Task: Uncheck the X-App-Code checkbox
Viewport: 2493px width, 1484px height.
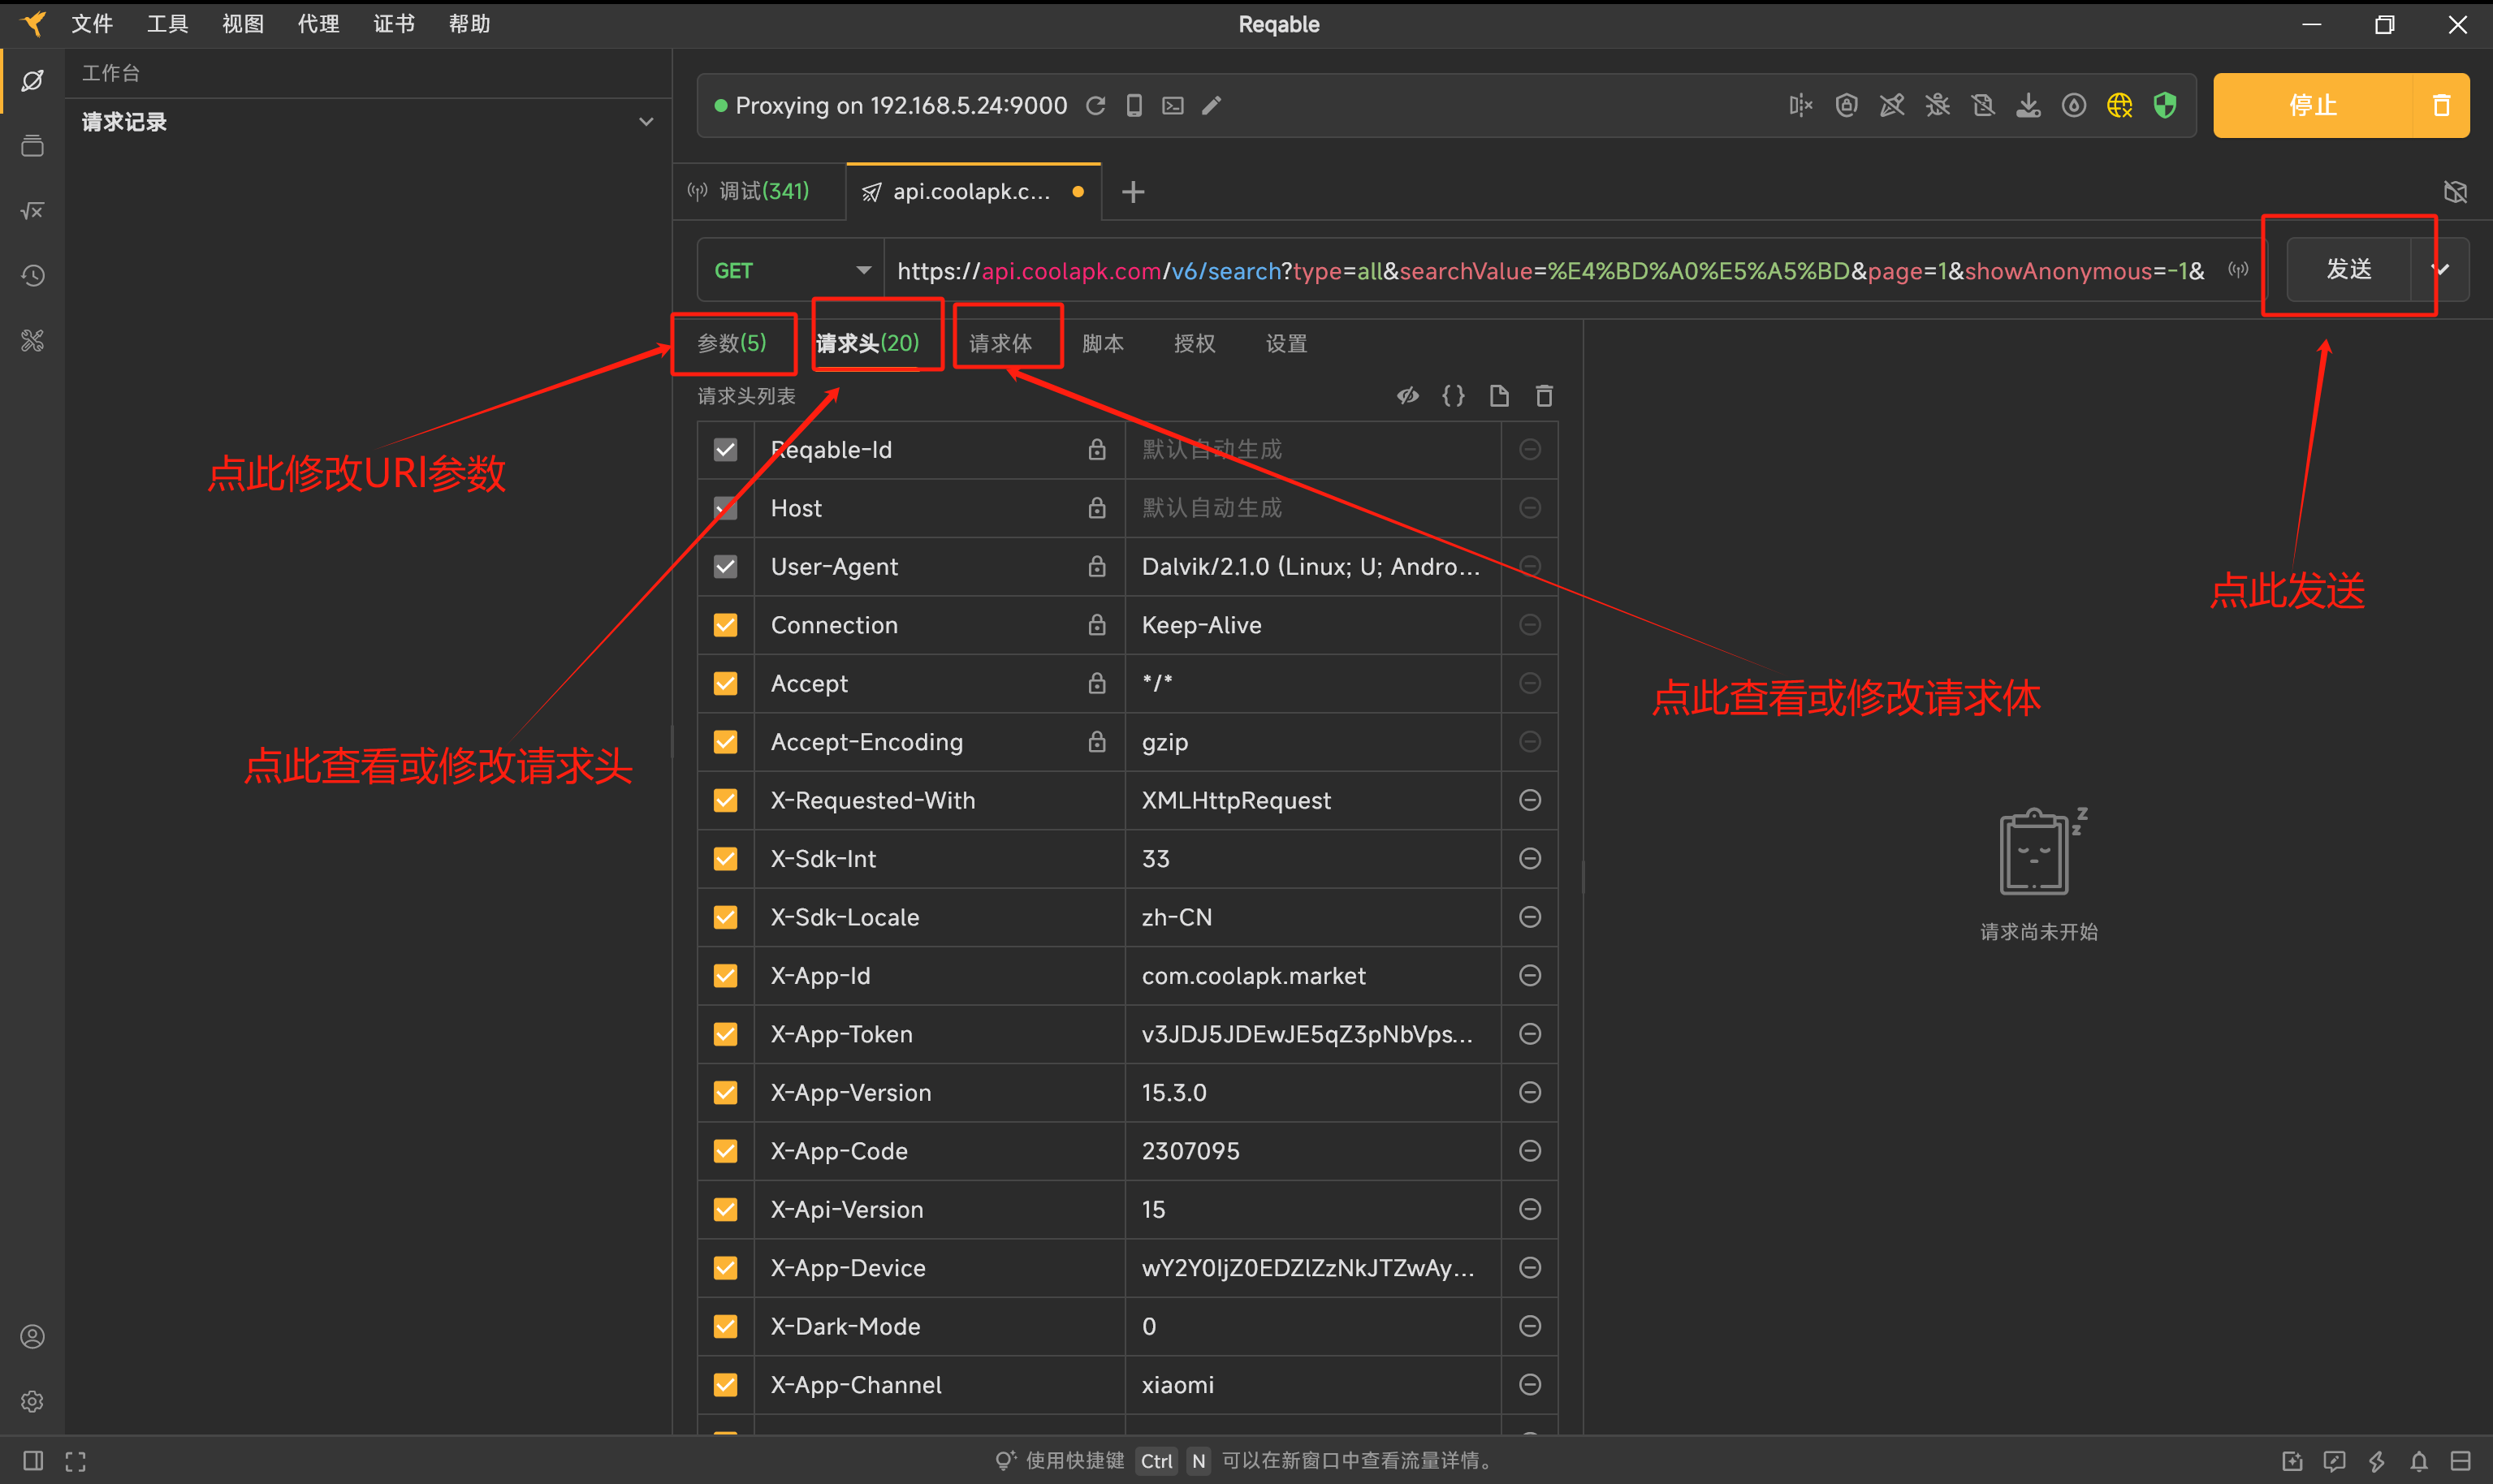Action: click(725, 1151)
